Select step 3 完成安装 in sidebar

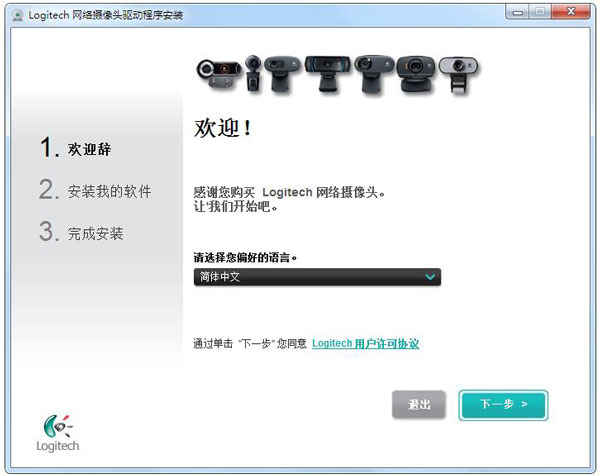[95, 233]
